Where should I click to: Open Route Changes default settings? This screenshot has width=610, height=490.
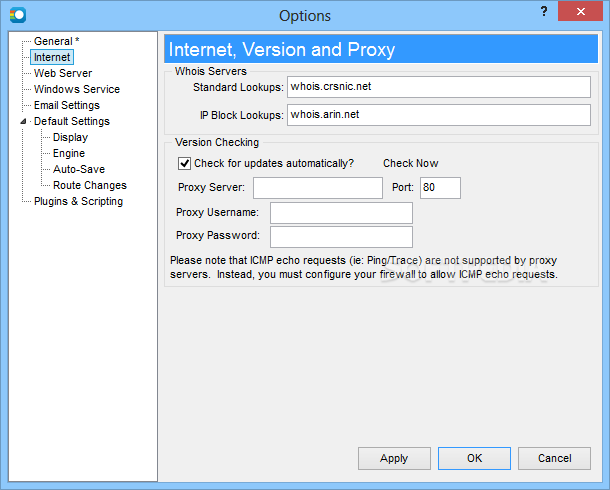90,185
